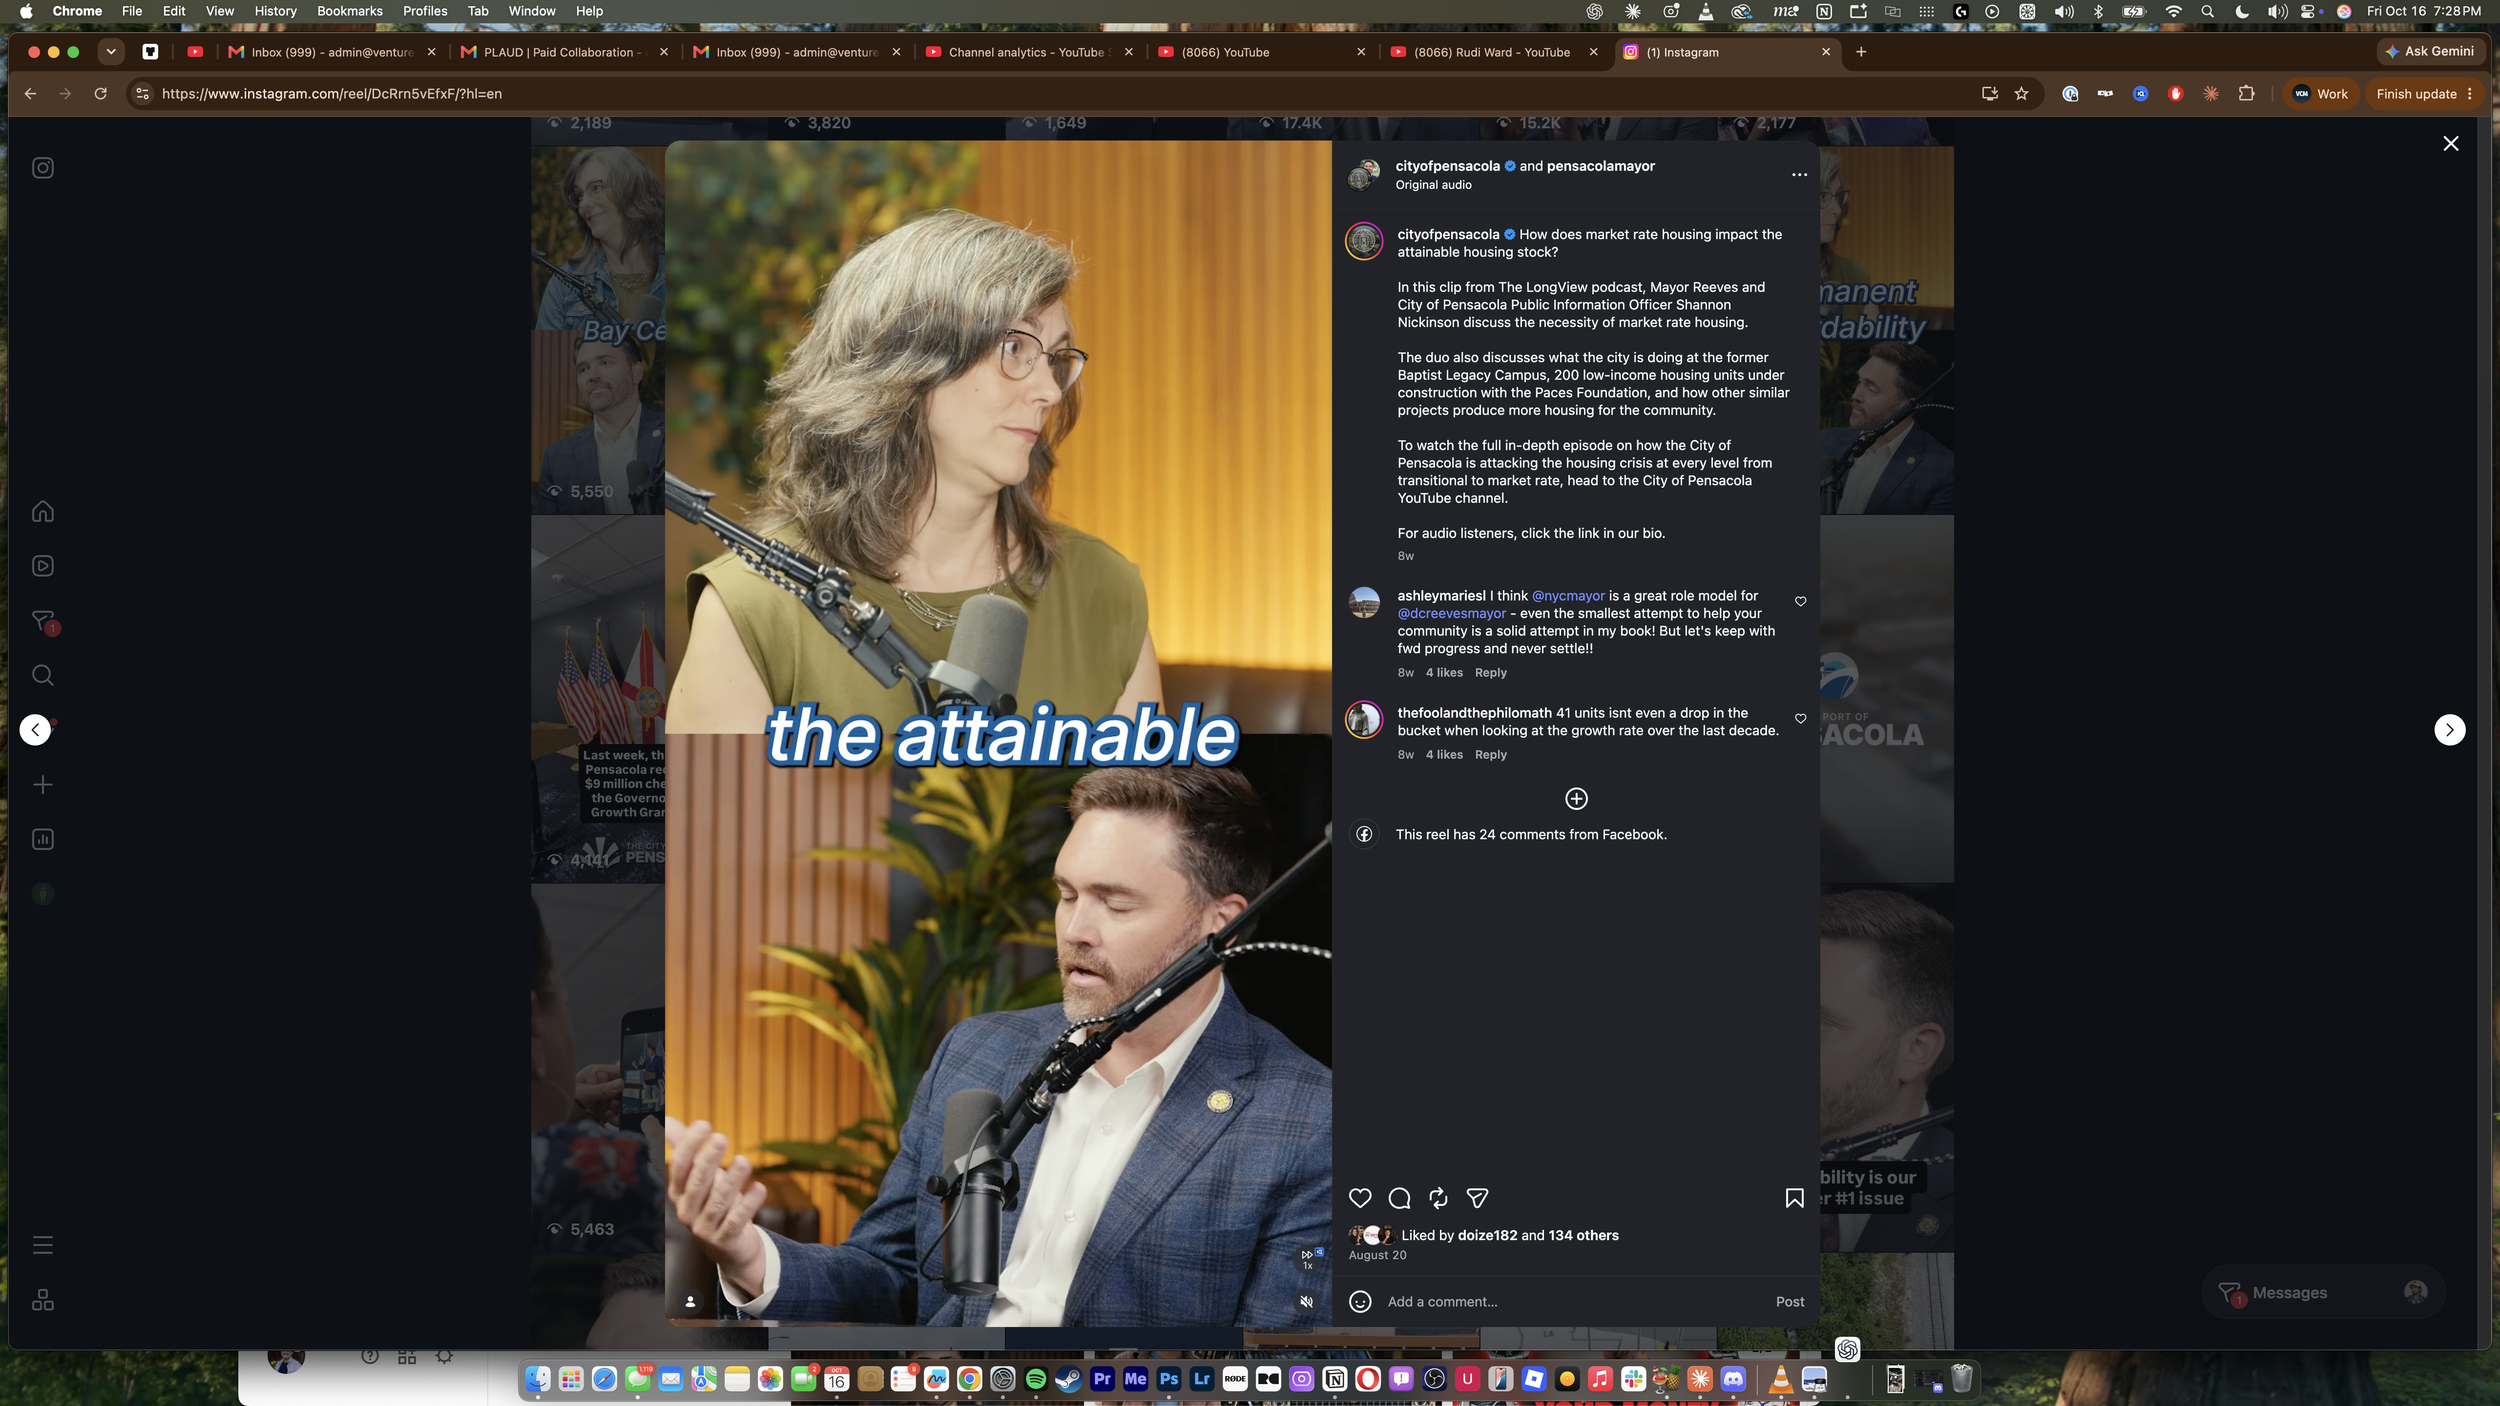Create new post plus icon
The height and width of the screenshot is (1406, 2500).
[x=43, y=785]
